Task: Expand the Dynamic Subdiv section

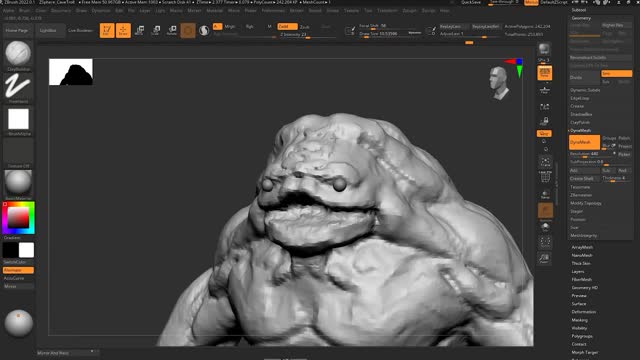Action: click(585, 90)
